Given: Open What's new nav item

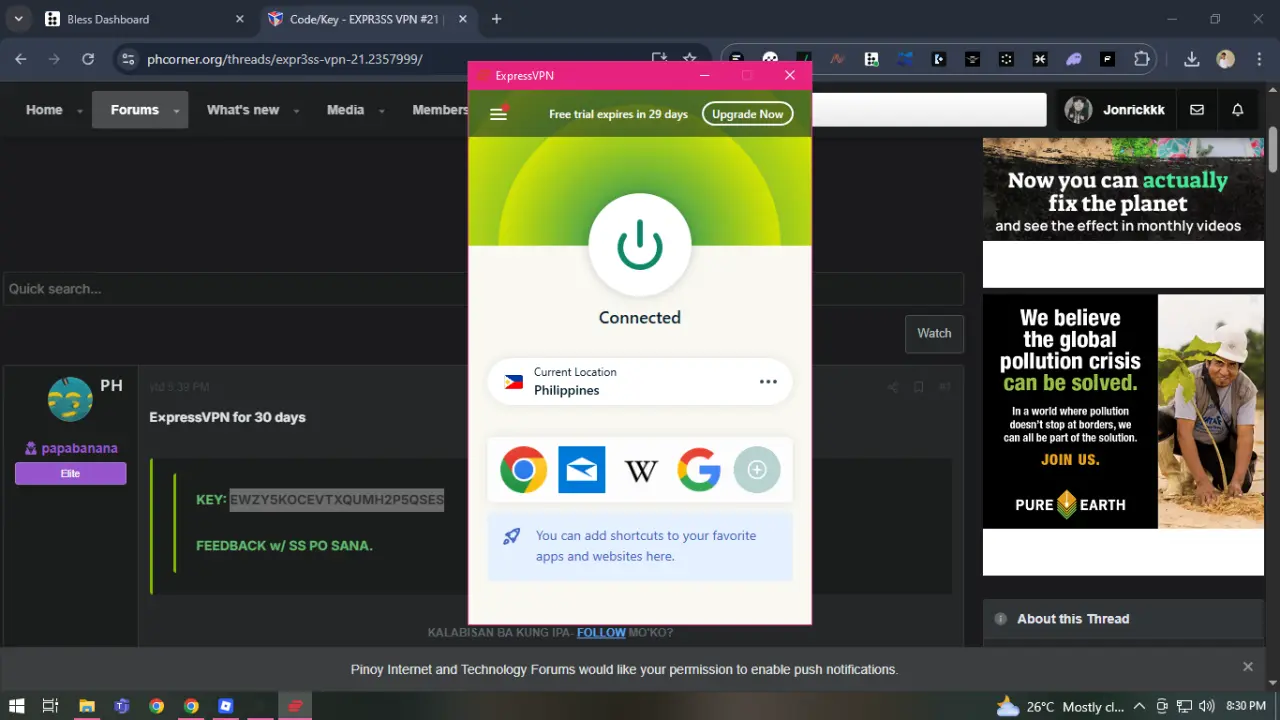Looking at the screenshot, I should (243, 110).
